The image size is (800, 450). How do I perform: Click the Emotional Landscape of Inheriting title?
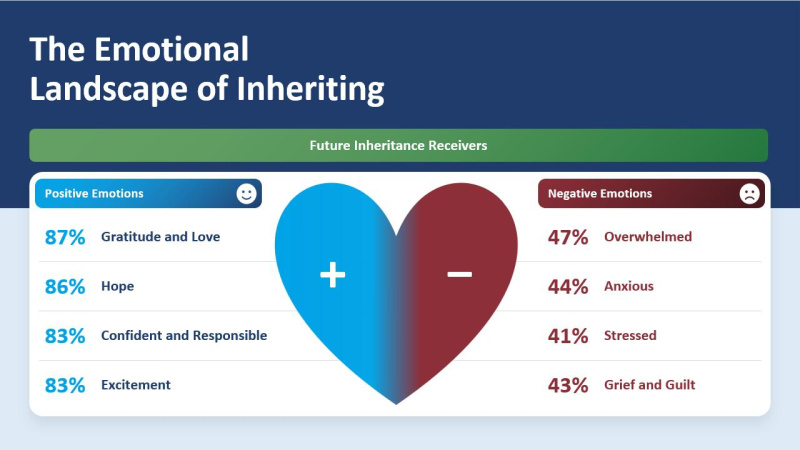click(207, 69)
